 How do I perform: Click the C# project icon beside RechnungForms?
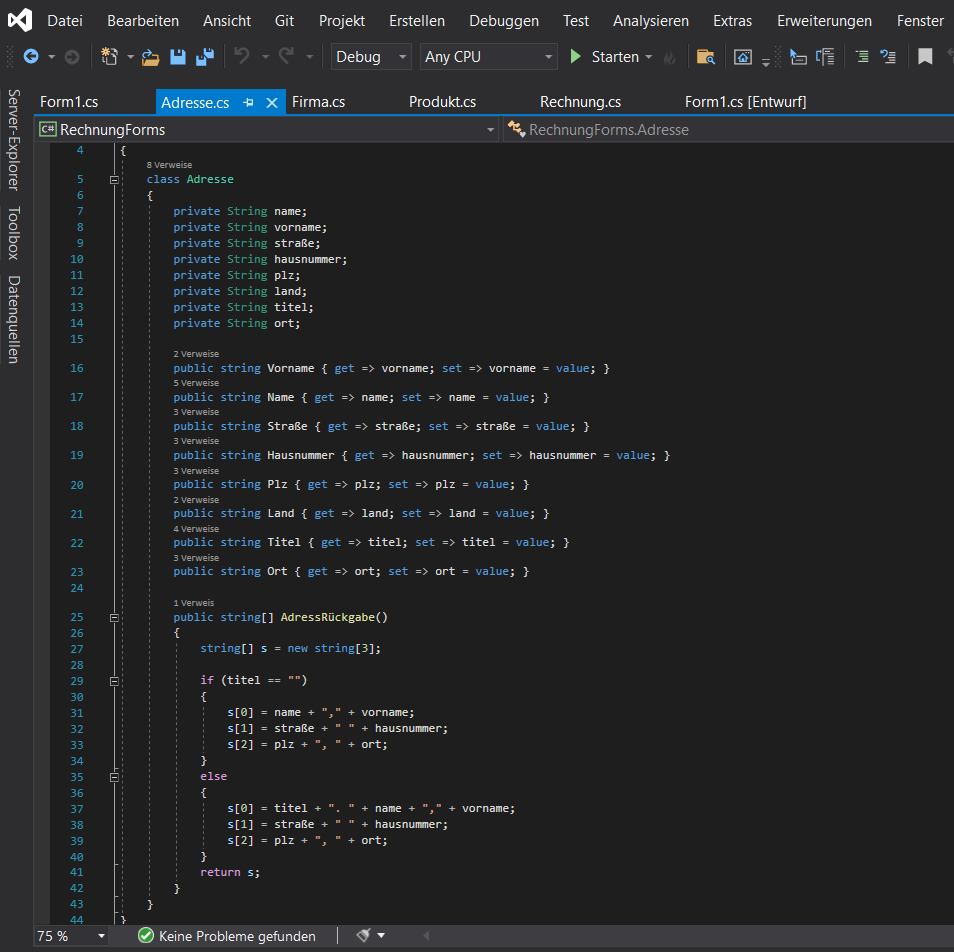[47, 130]
